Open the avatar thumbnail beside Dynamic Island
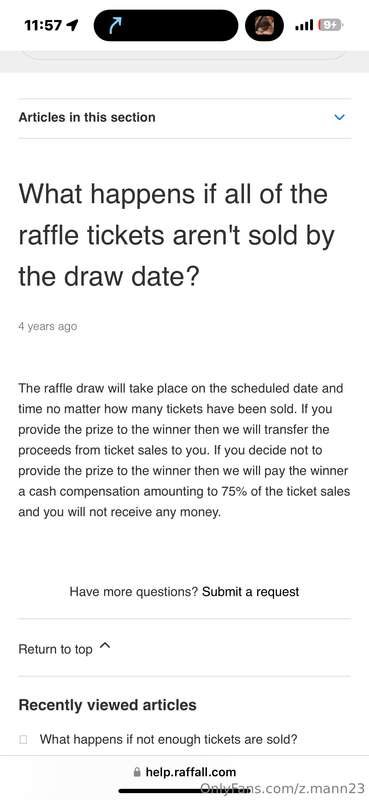Screen dimensions: 369x800 264,26
